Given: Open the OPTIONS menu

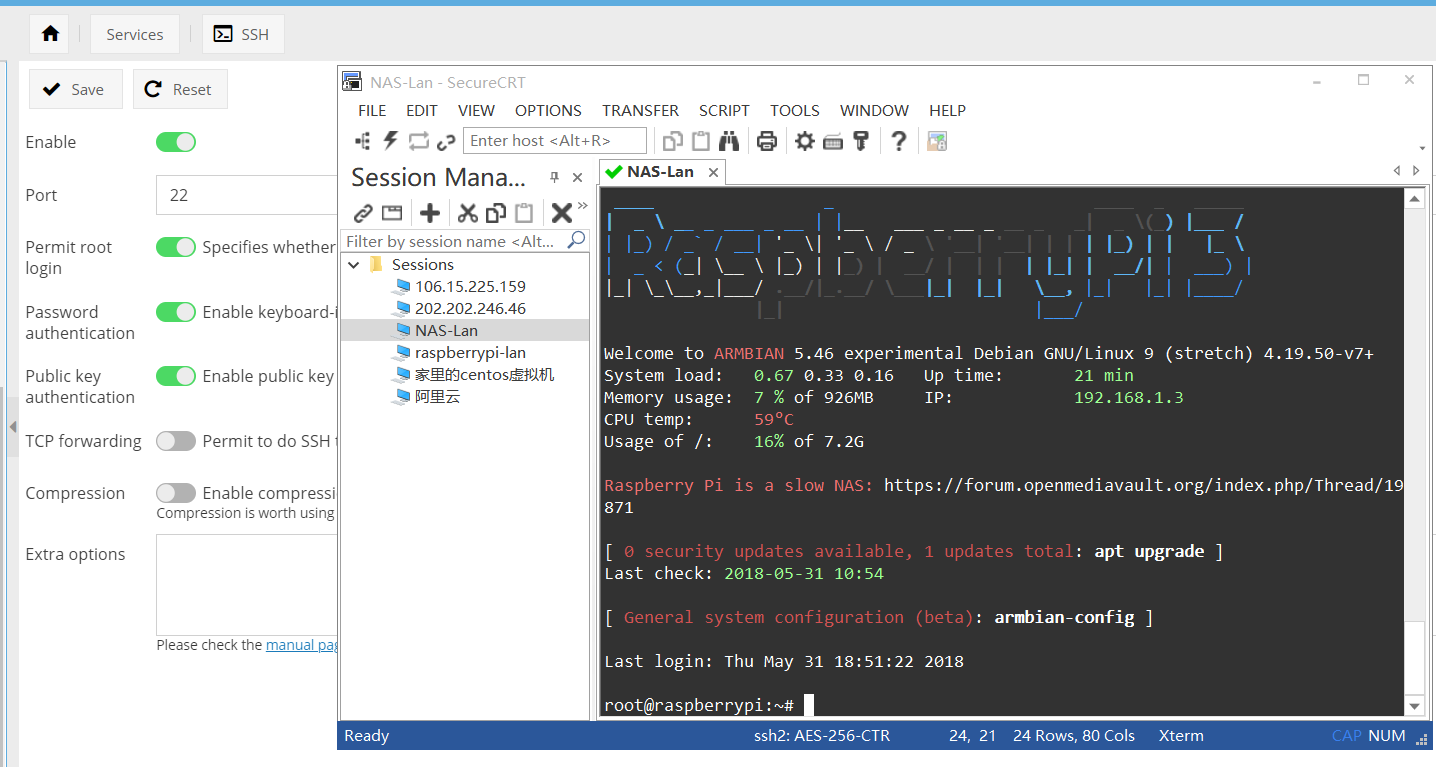Looking at the screenshot, I should tap(548, 110).
